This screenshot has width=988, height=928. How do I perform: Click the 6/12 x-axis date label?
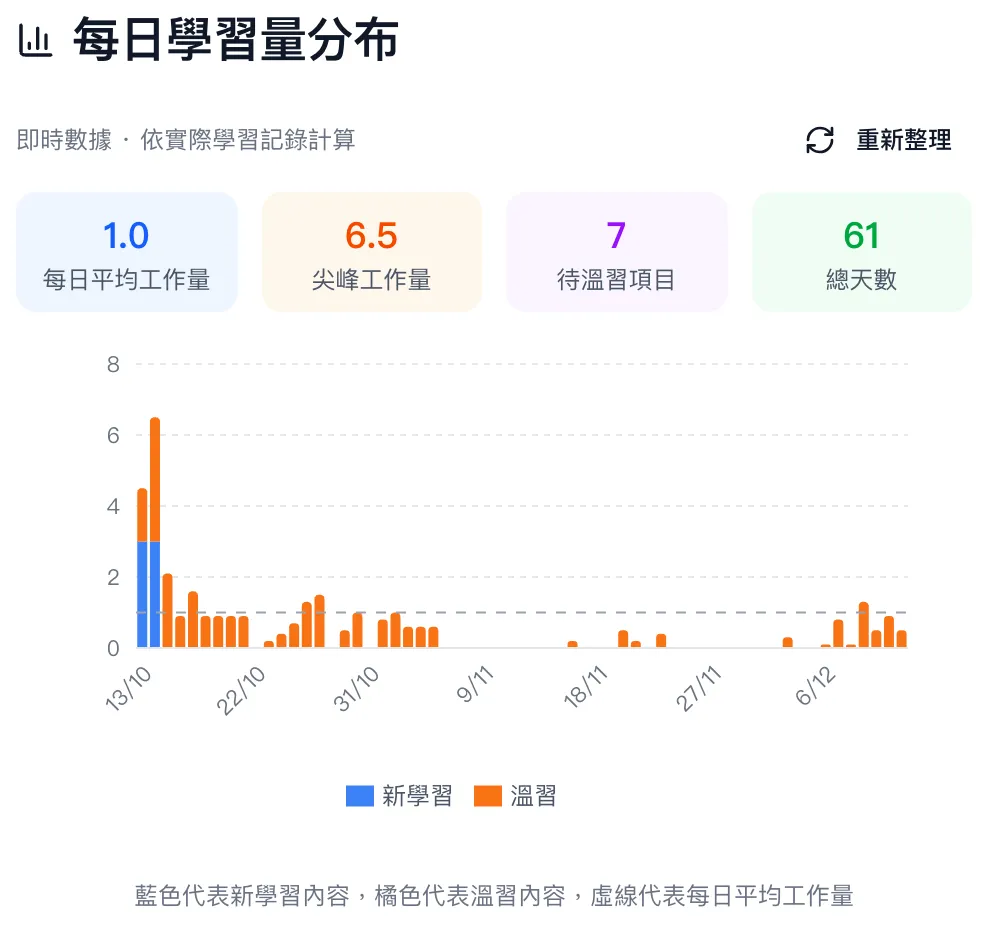[815, 685]
